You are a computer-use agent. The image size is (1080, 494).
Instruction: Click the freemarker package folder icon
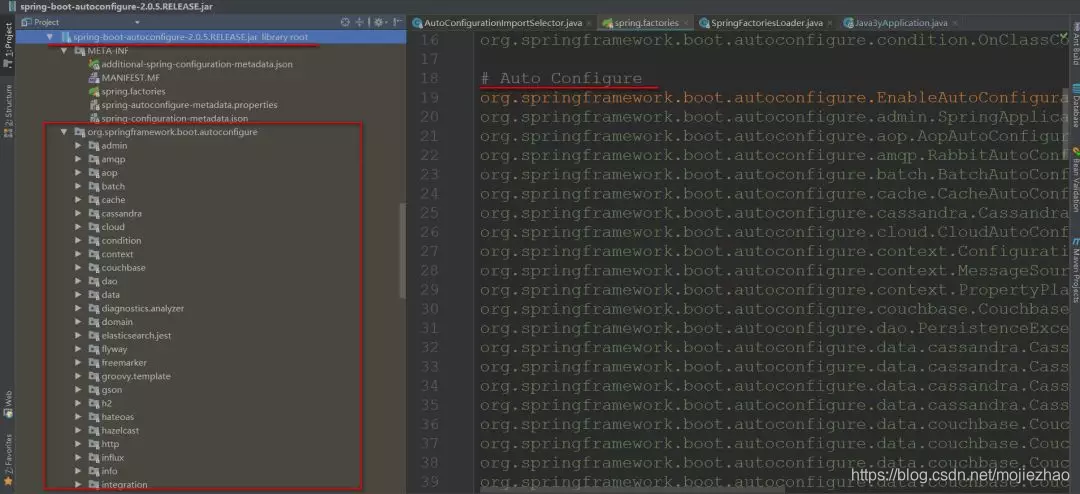tap(94, 362)
